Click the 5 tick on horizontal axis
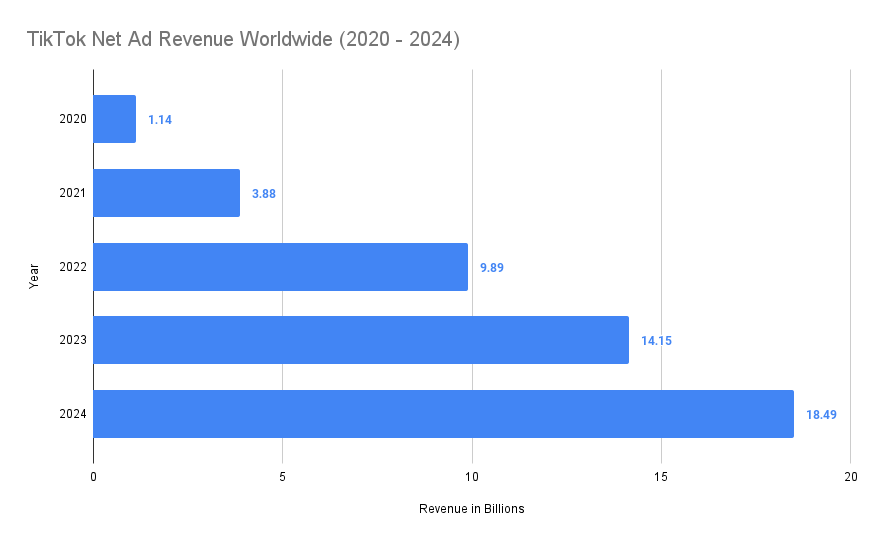 [x=282, y=476]
